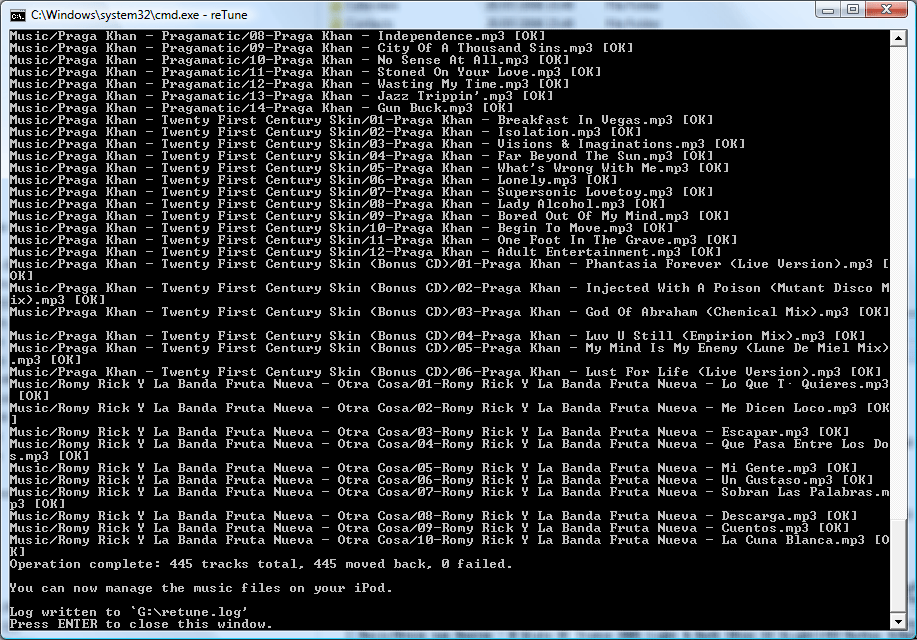The height and width of the screenshot is (640, 917).
Task: Click the 'Operation complete: 445 tracks total' line
Action: coord(261,564)
